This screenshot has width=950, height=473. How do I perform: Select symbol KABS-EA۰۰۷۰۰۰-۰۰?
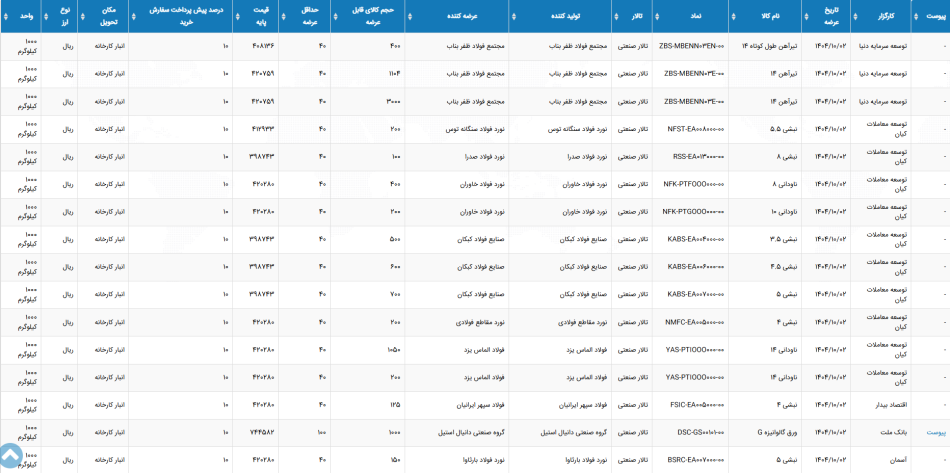696,294
